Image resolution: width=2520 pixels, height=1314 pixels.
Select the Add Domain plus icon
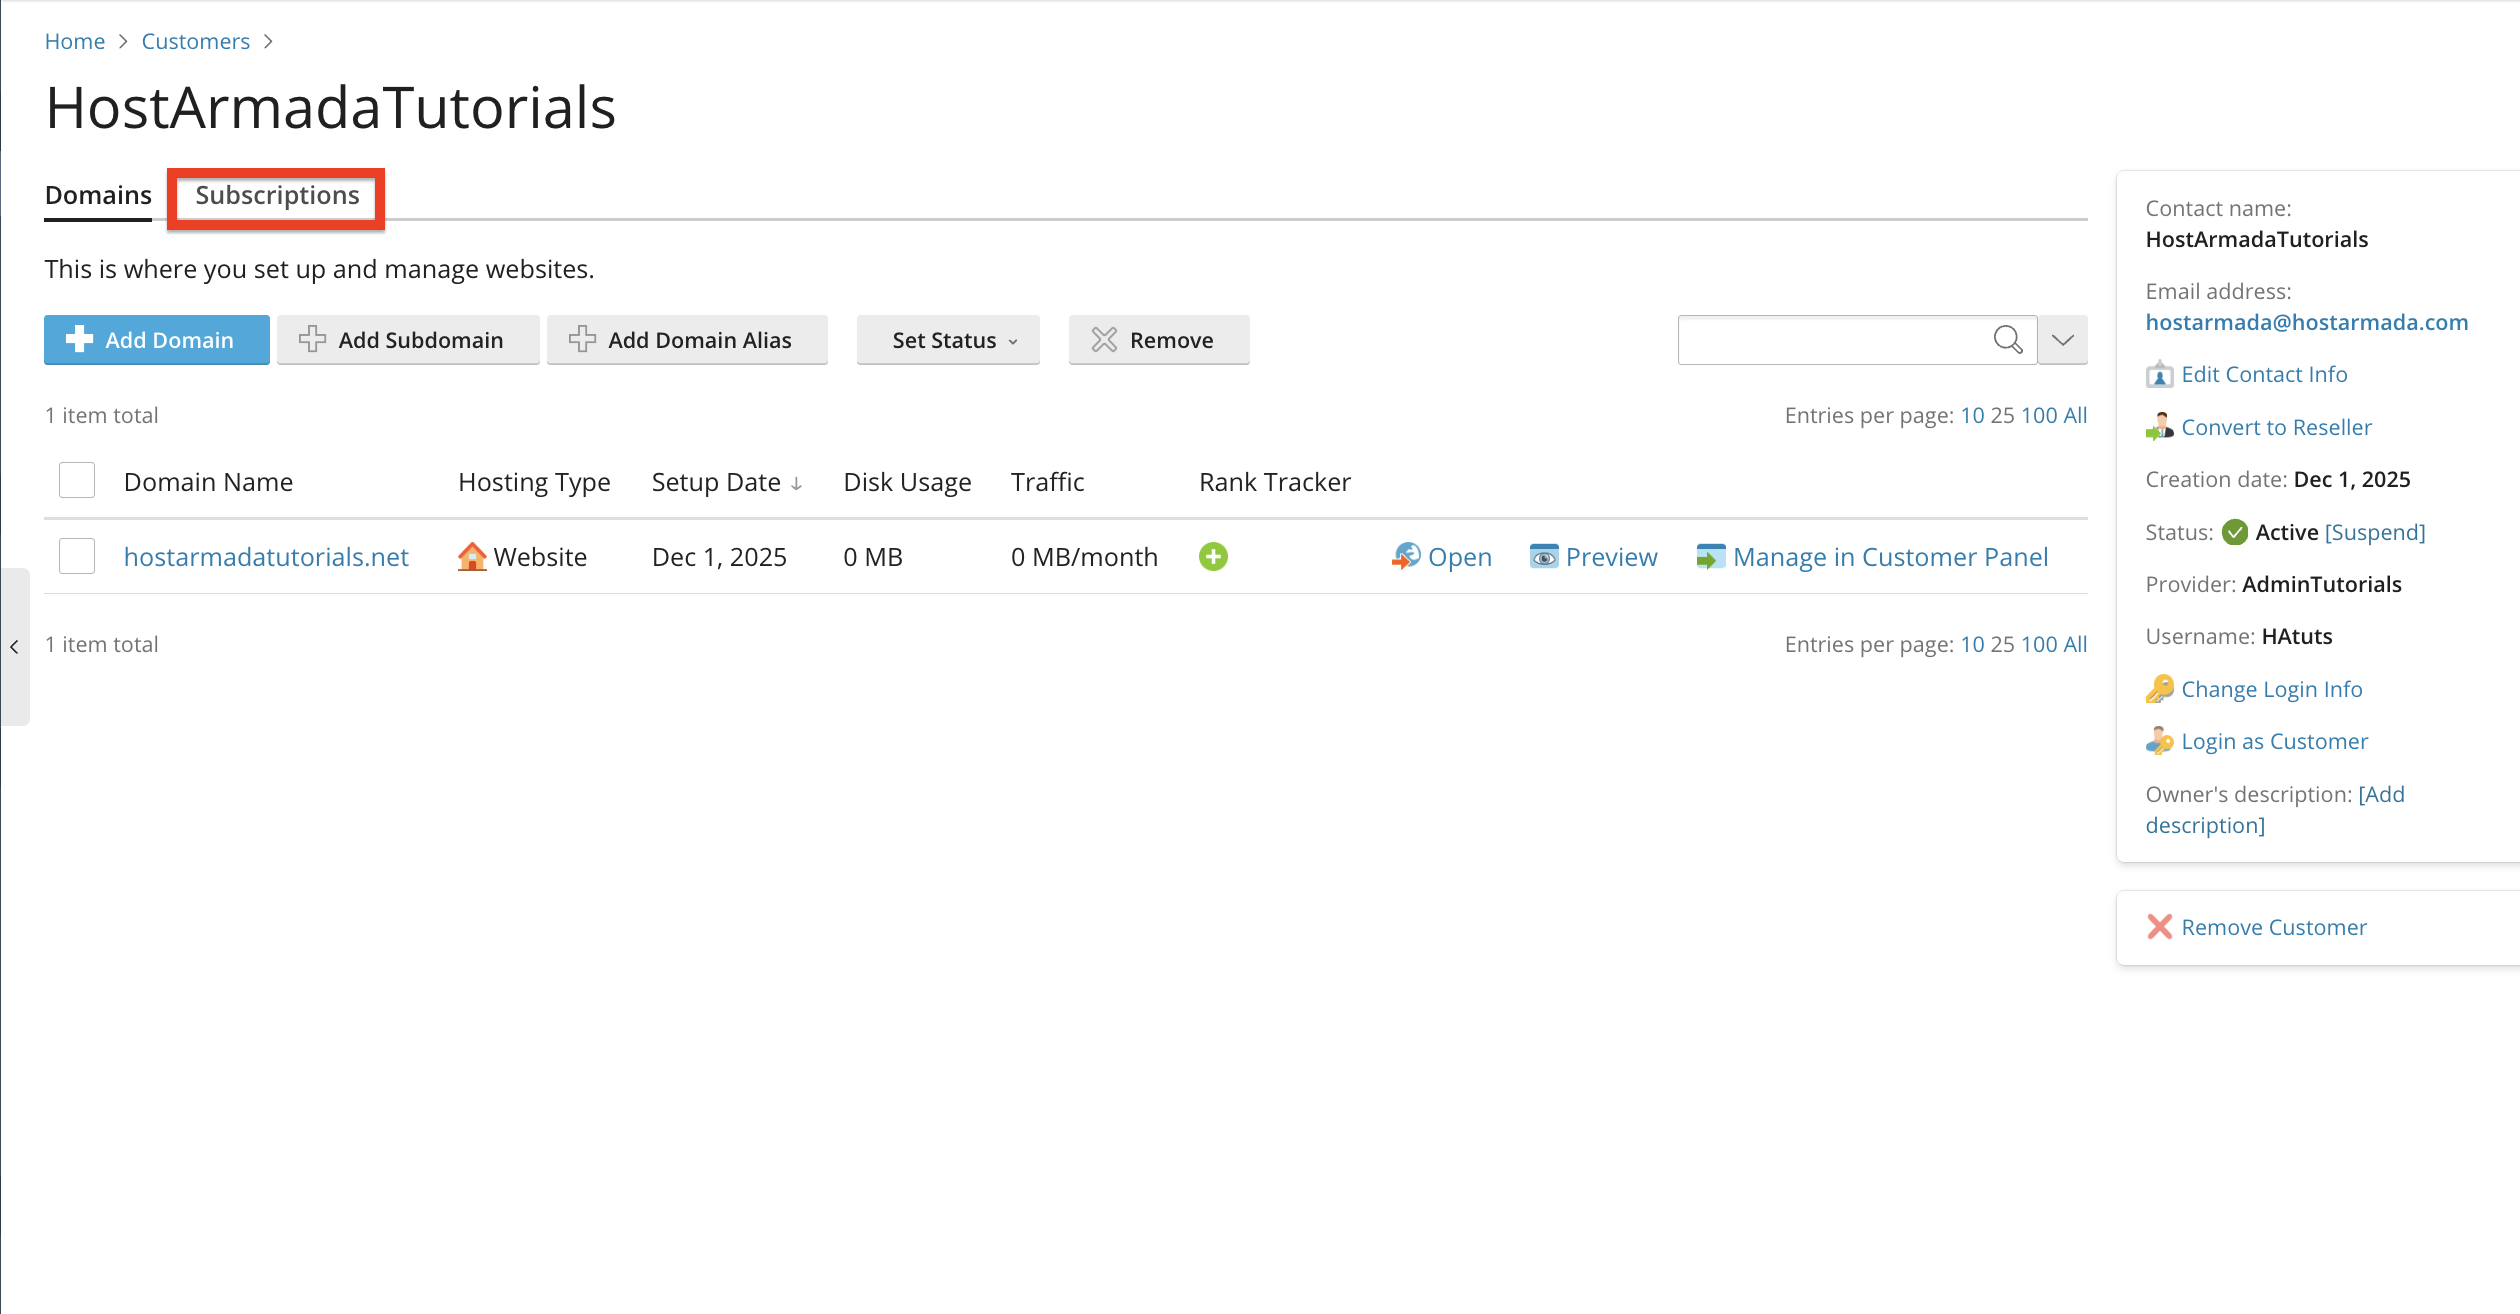[79, 340]
